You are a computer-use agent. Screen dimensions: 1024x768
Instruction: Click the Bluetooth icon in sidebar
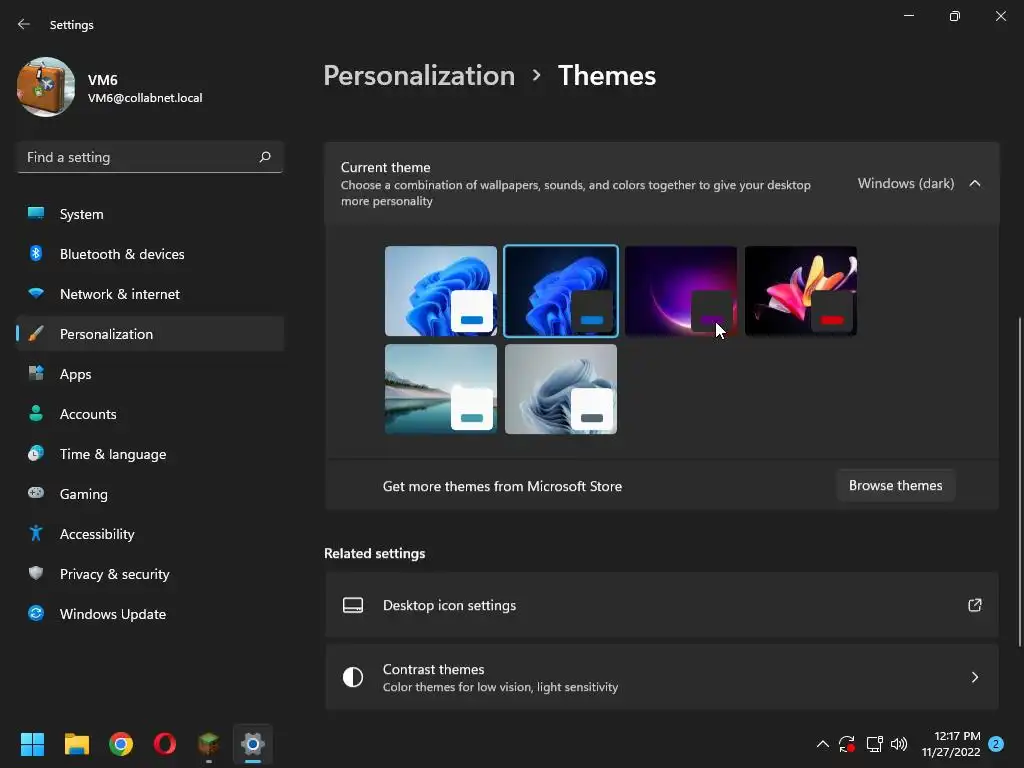pos(36,253)
